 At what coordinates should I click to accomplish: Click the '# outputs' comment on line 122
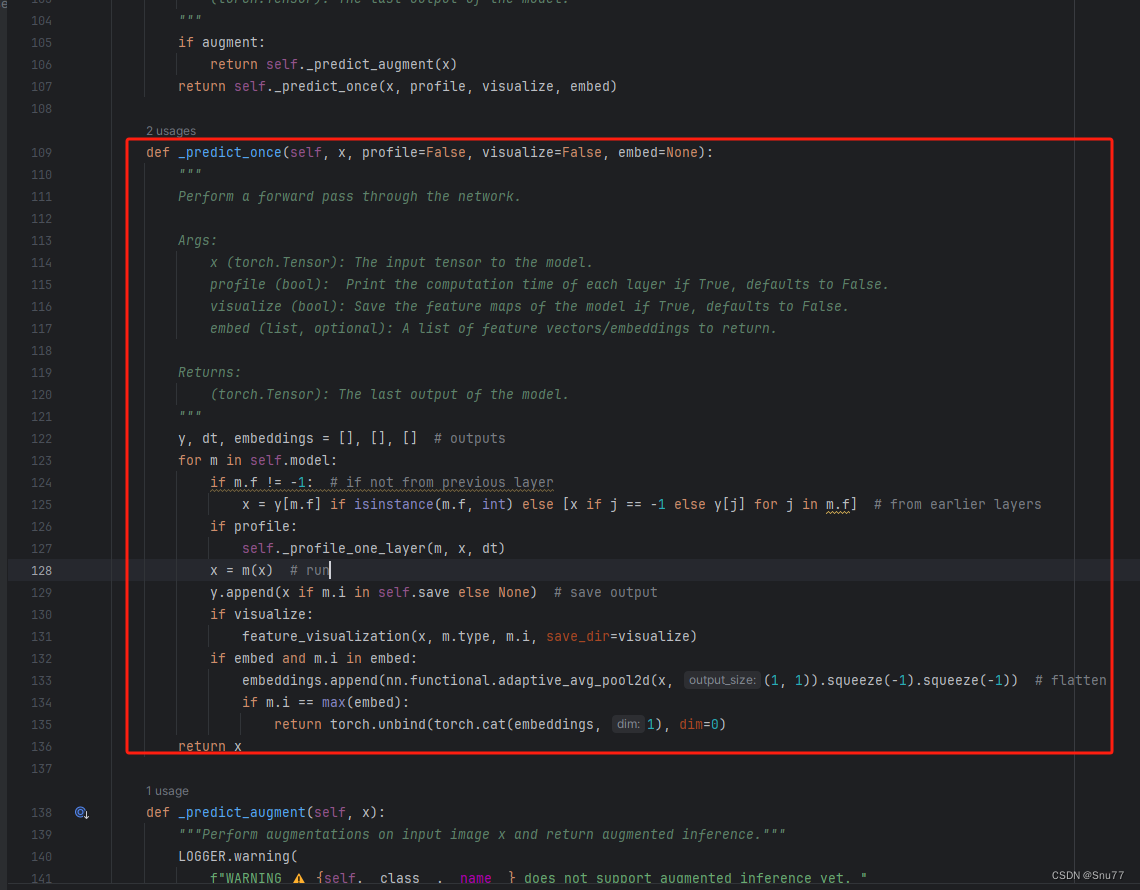pyautogui.click(x=470, y=438)
